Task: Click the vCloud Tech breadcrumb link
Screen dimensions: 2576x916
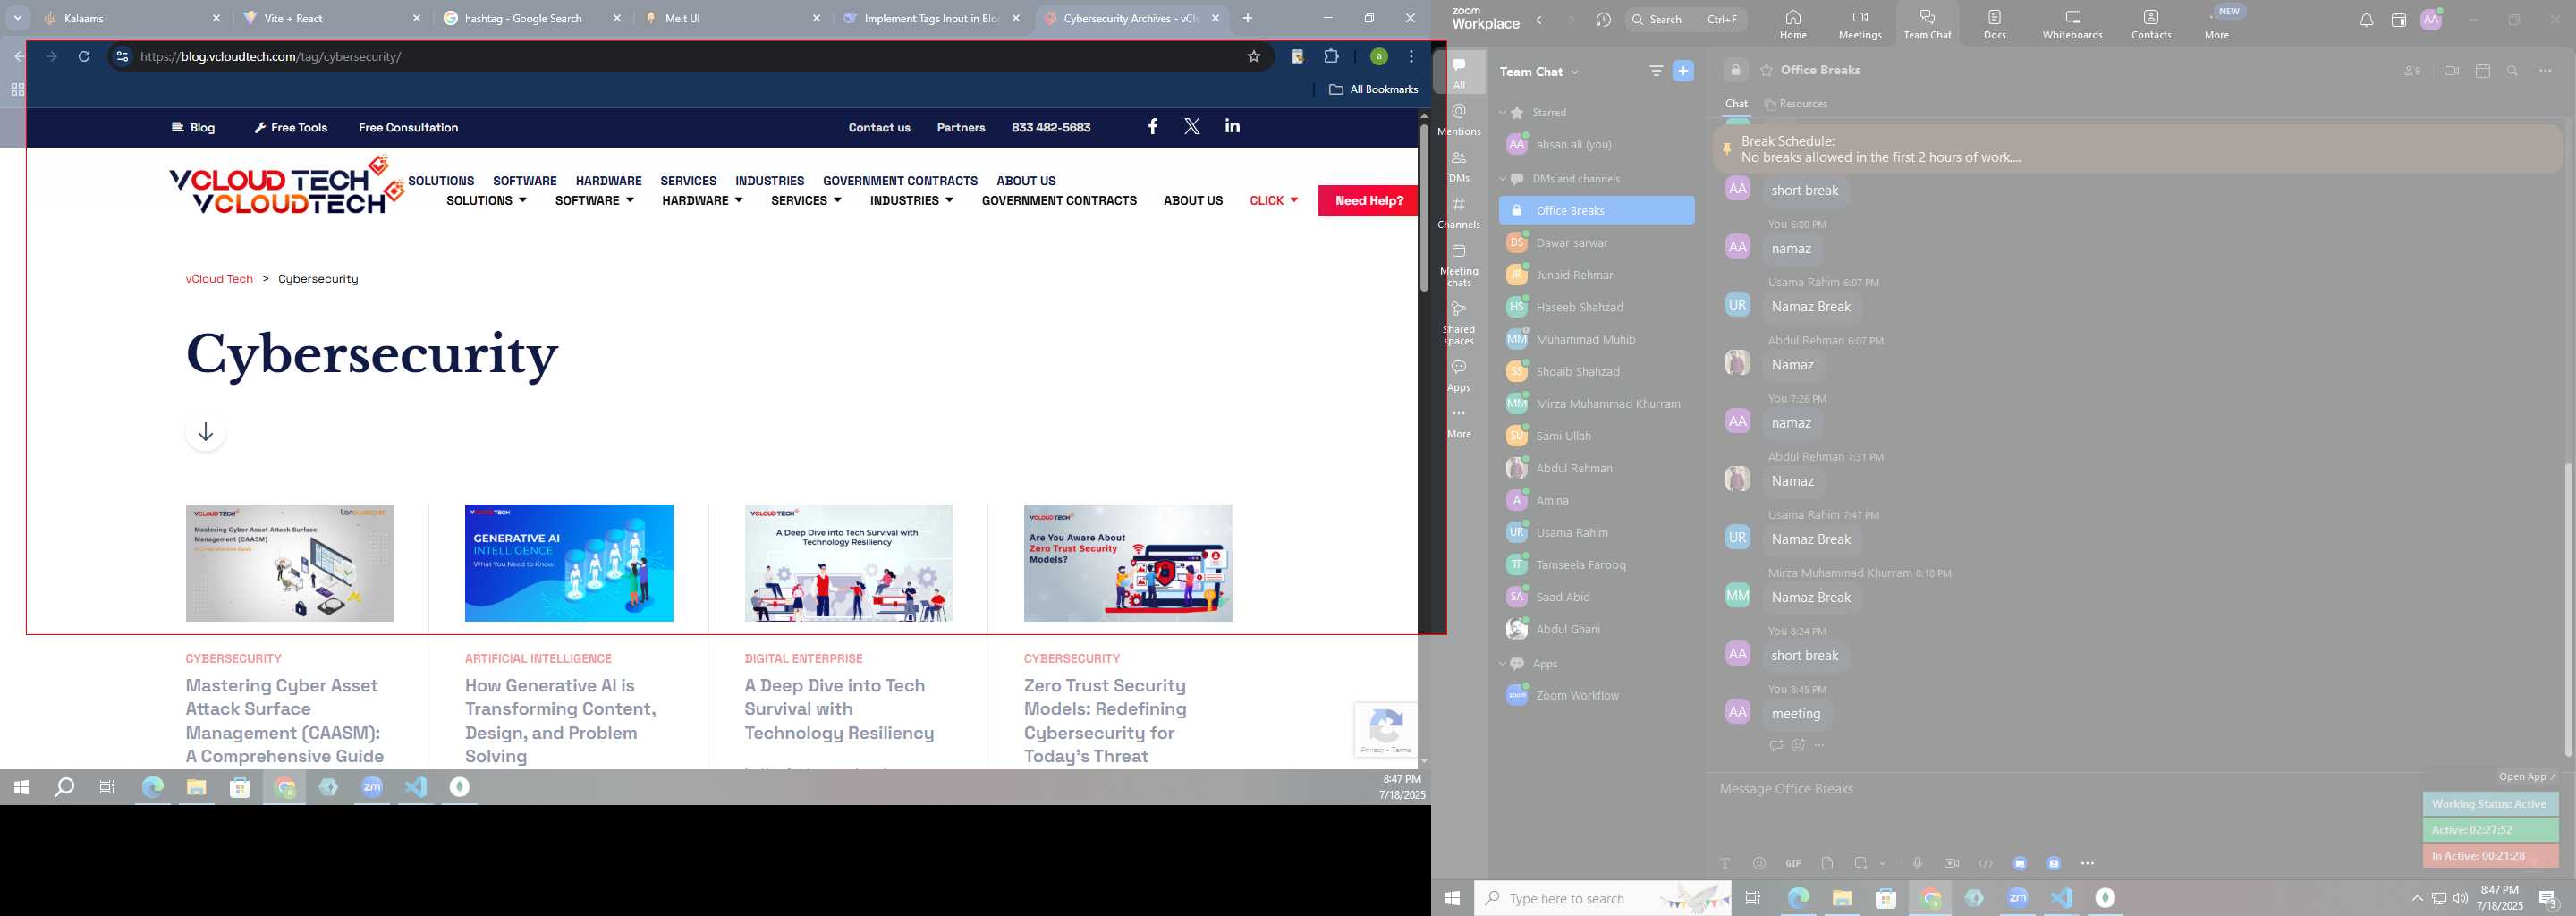Action: (x=219, y=279)
